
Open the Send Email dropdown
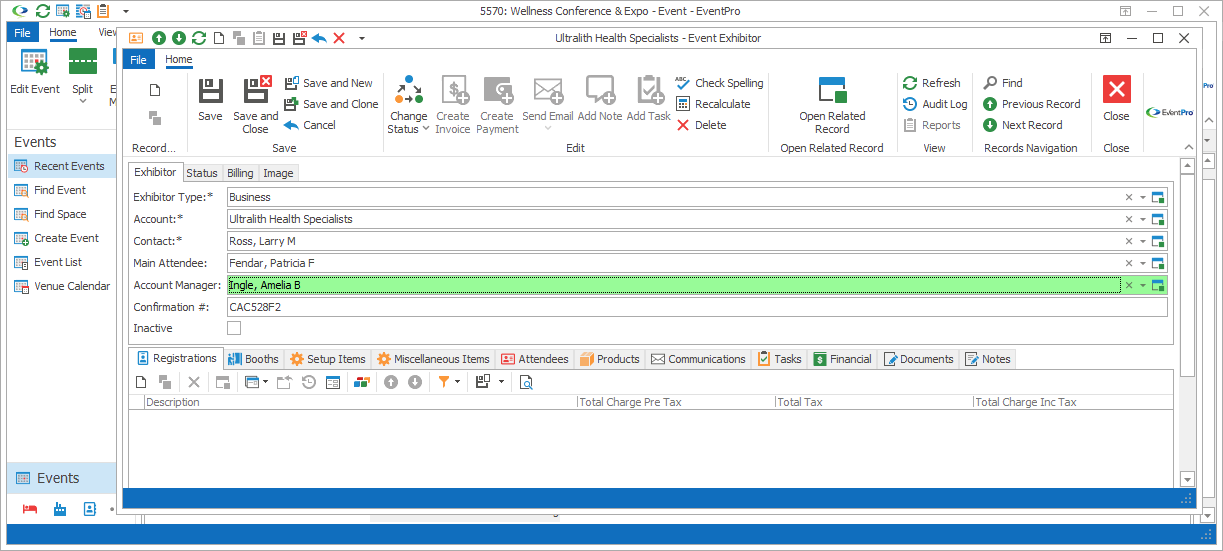tap(548, 105)
